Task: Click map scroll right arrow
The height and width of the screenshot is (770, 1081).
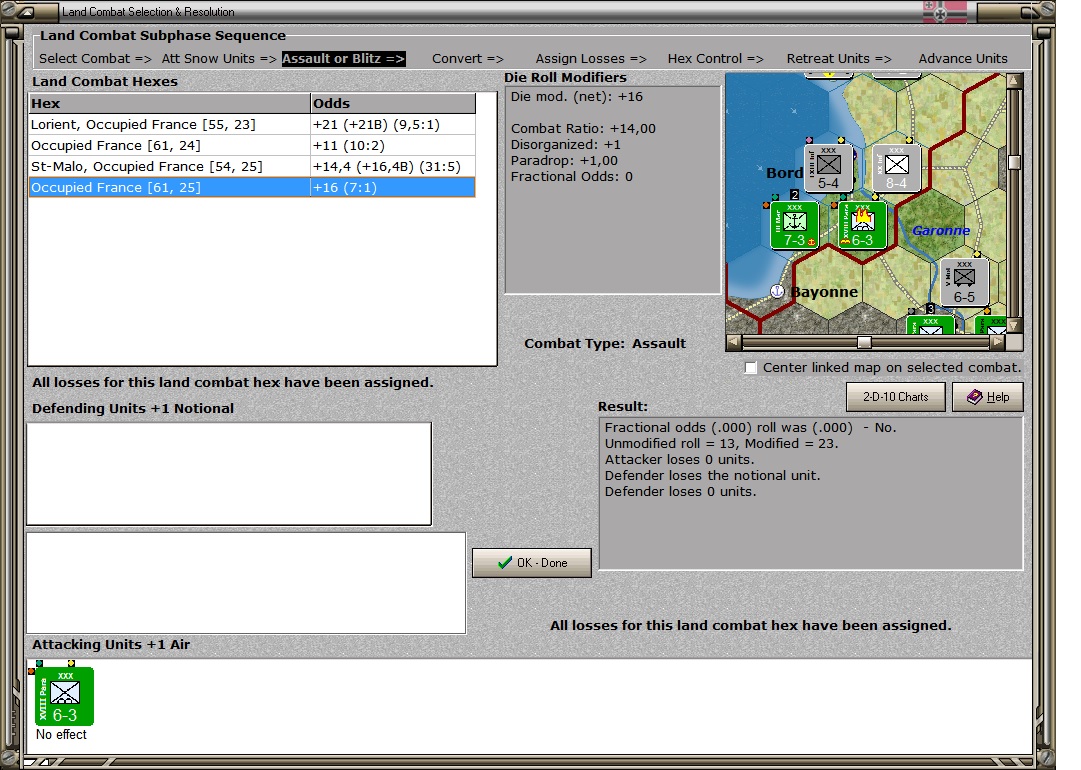Action: pyautogui.click(x=998, y=343)
